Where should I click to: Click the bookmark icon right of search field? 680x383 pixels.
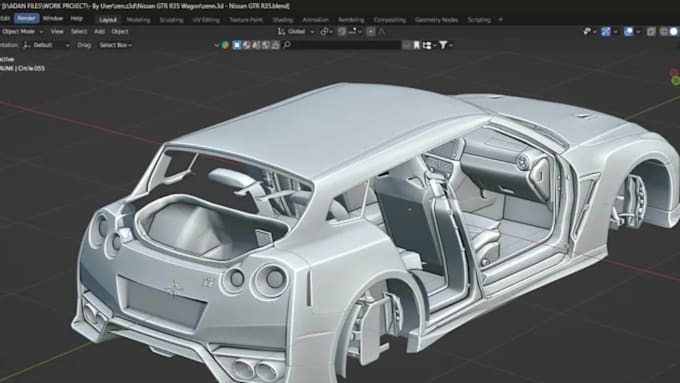(417, 45)
